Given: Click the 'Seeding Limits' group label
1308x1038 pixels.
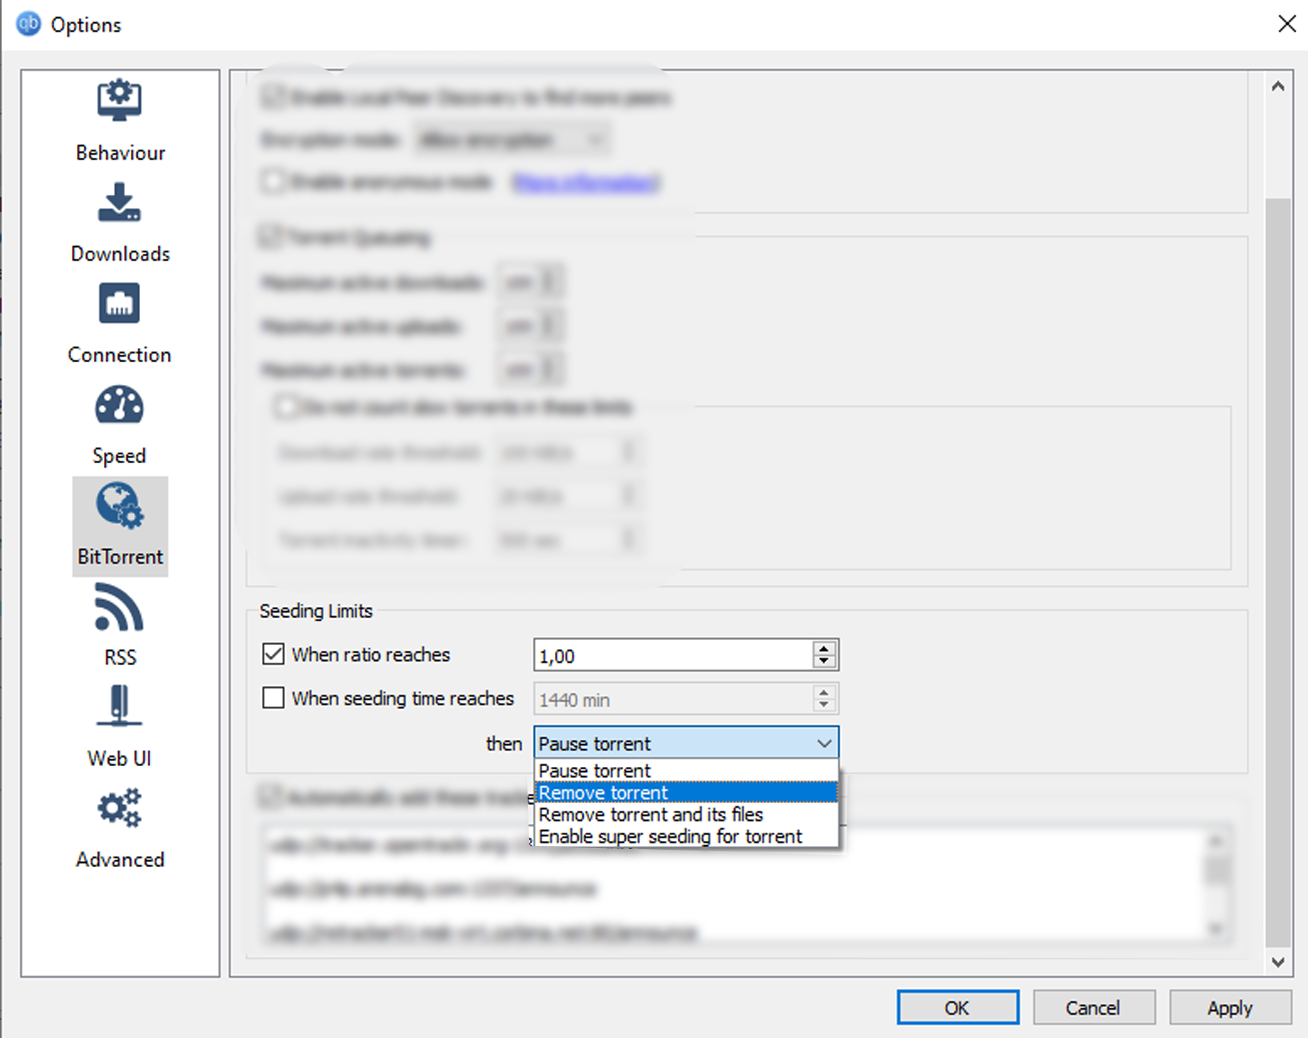Looking at the screenshot, I should coord(316,611).
